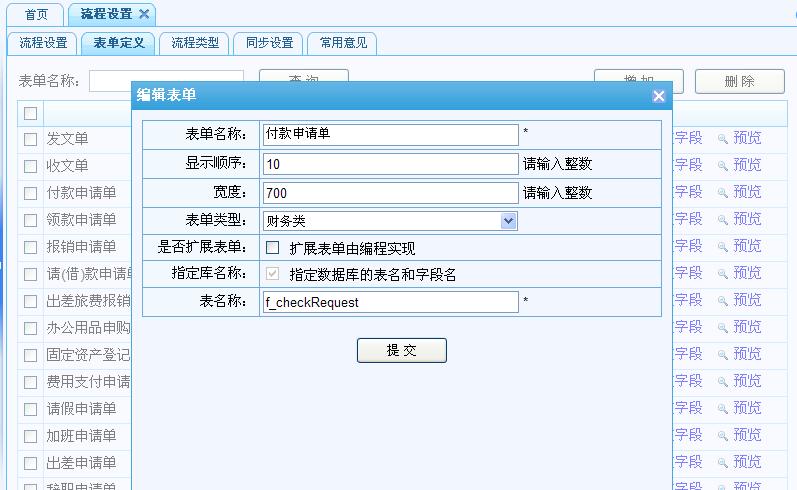Go to the 首页 tab
Image resolution: width=797 pixels, height=490 pixels.
pyautogui.click(x=35, y=14)
